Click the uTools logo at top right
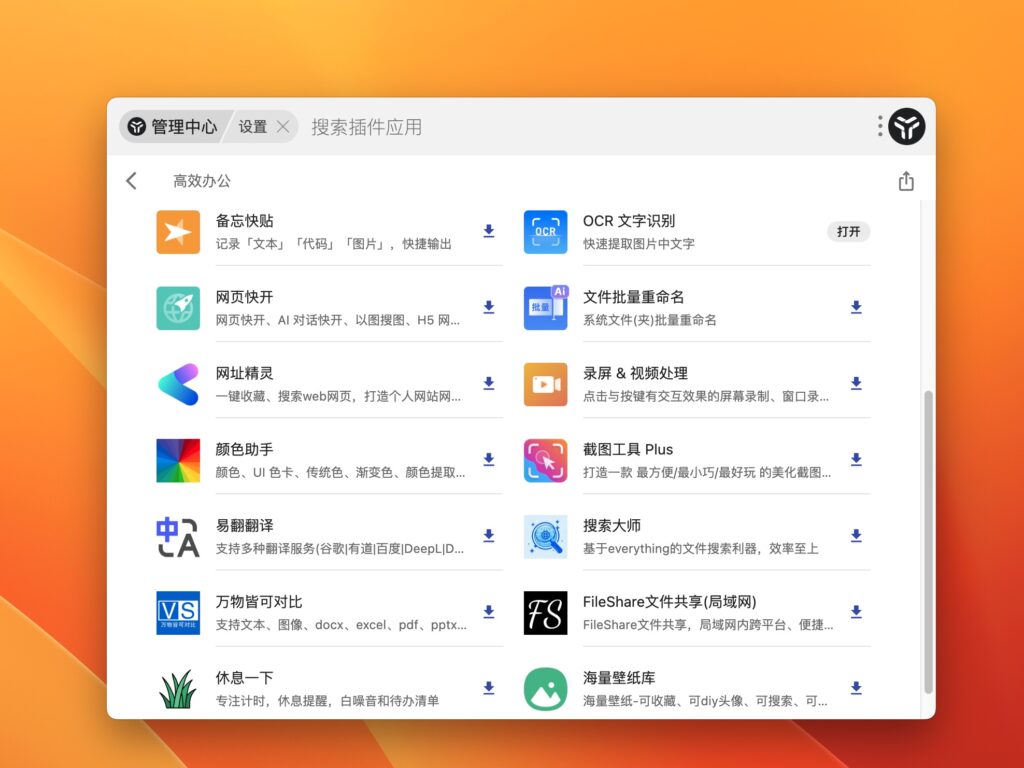The height and width of the screenshot is (768, 1024). 906,126
